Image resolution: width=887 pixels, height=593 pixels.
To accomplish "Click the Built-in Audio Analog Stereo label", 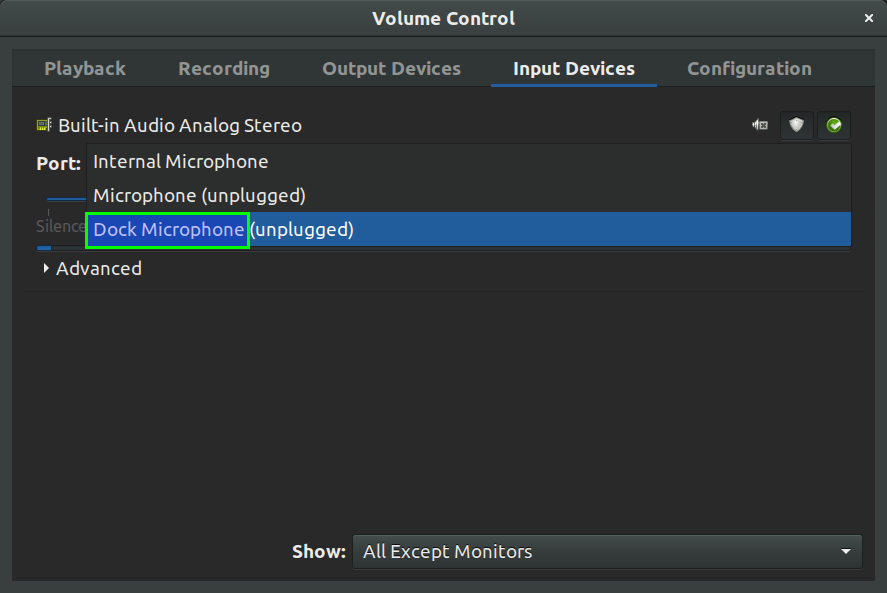I will (179, 126).
